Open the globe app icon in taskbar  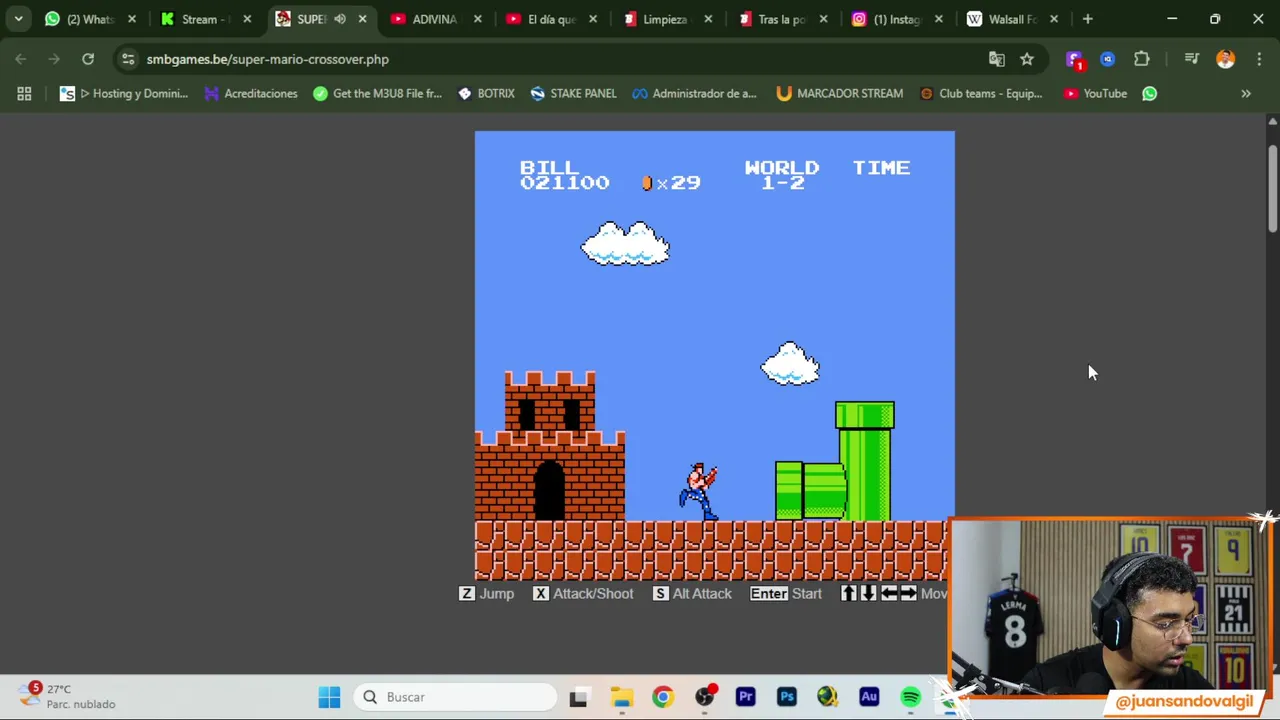pyautogui.click(x=827, y=697)
